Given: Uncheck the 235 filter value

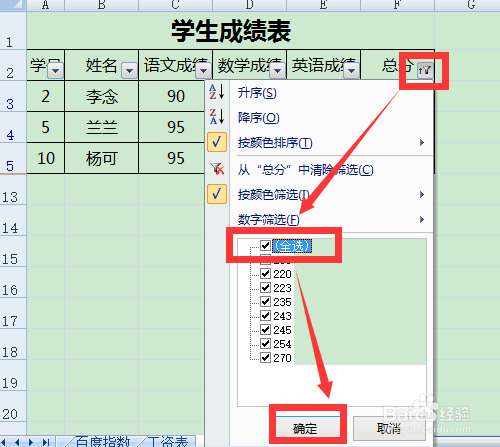Looking at the screenshot, I should pyautogui.click(x=265, y=302).
